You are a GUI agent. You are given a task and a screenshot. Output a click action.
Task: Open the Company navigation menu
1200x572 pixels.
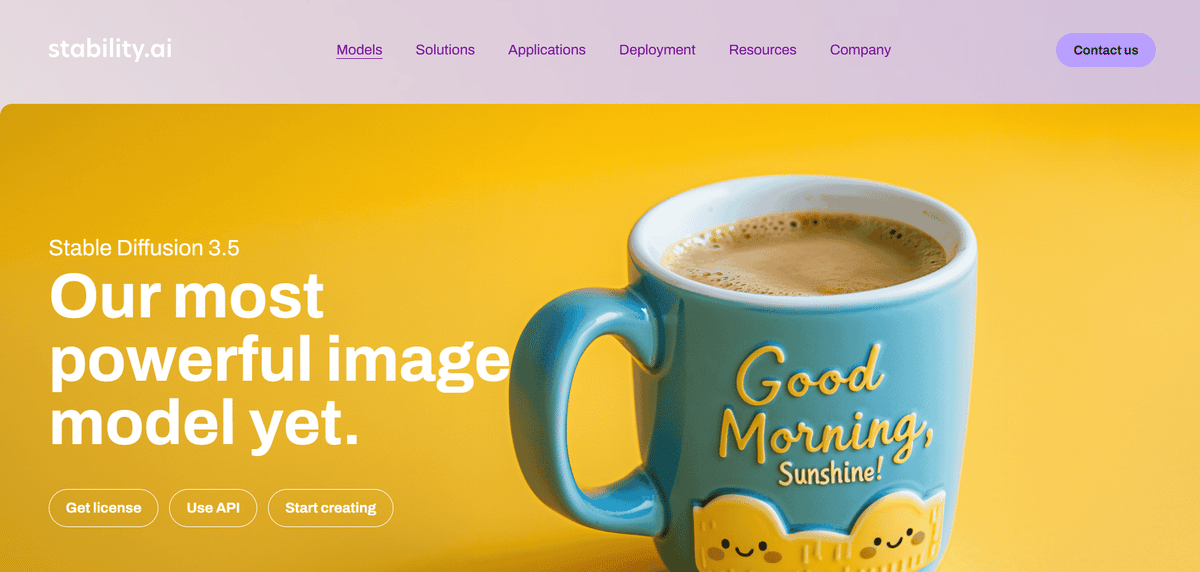[x=860, y=50]
